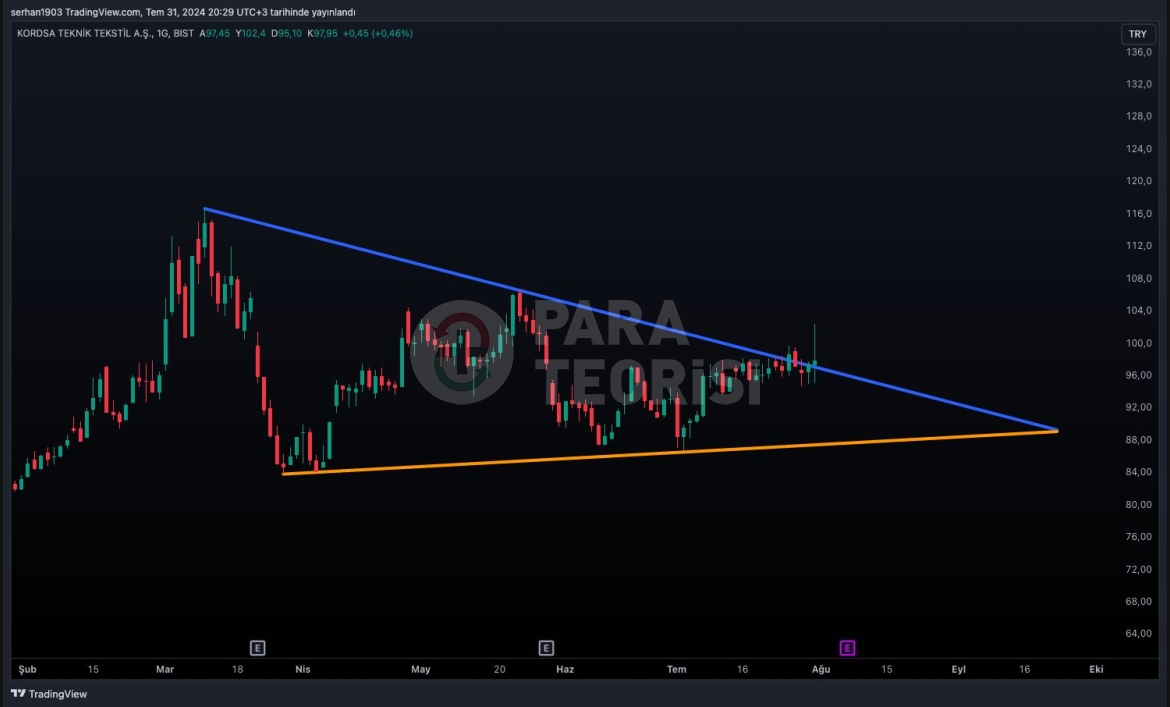Viewport: 1170px width, 707px height.
Task: Click the Haz label on time axis
Action: (565, 670)
